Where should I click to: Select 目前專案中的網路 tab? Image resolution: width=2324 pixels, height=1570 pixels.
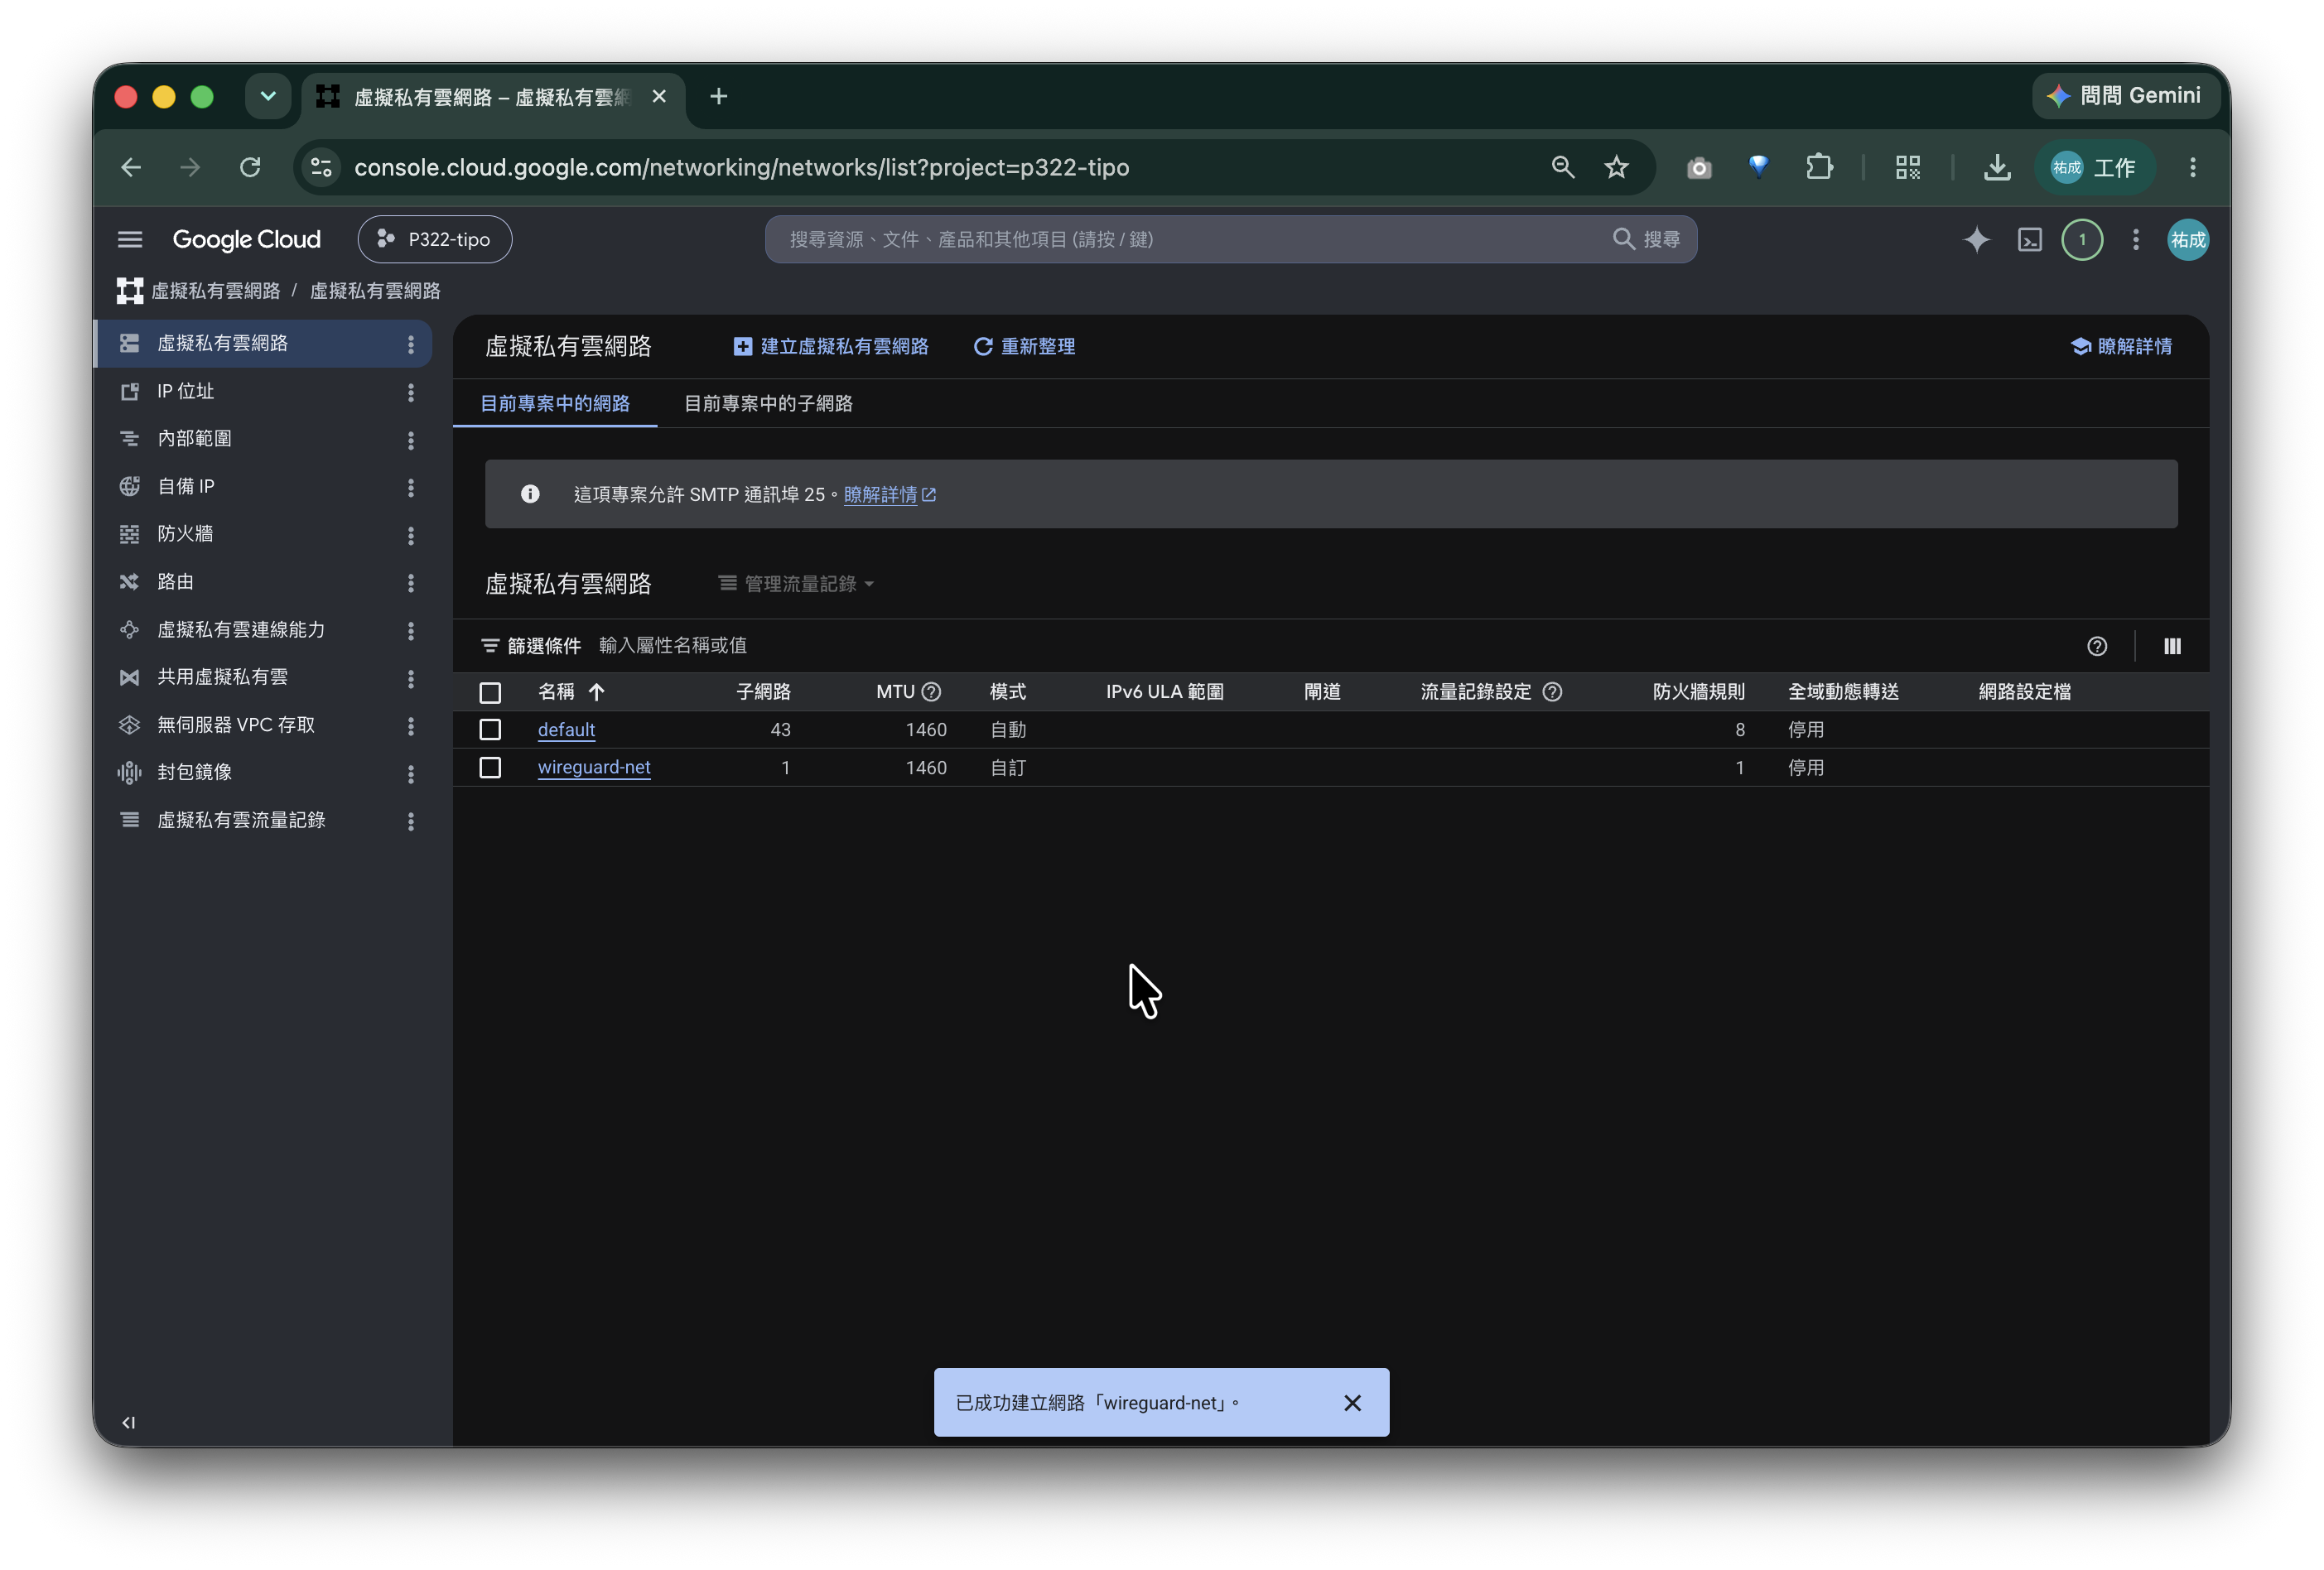[x=555, y=404]
